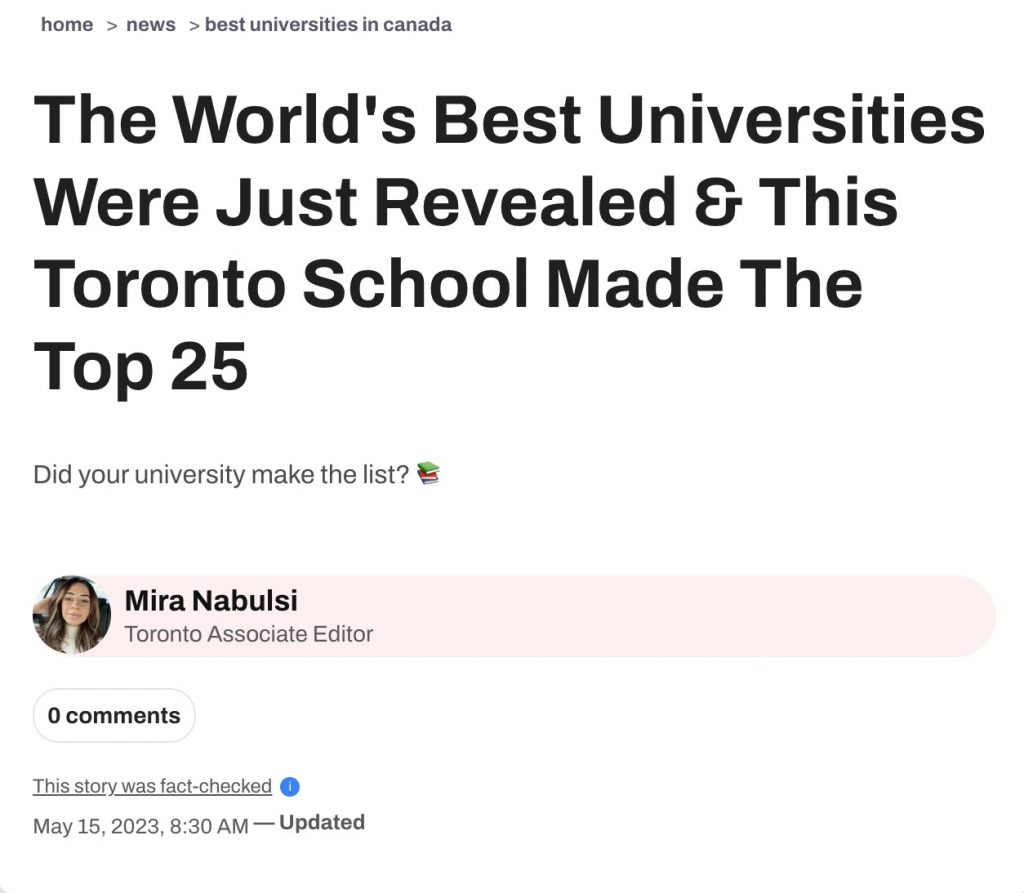Screen dimensions: 1024x893
Task: Click the Toronto Associate Editor title
Action: click(248, 634)
